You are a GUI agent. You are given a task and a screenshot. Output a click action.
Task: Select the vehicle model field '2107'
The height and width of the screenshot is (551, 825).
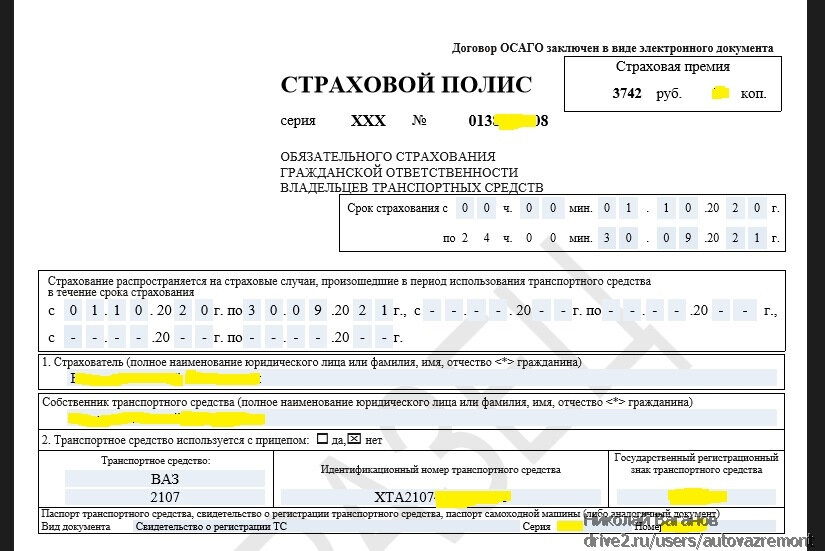click(x=165, y=497)
